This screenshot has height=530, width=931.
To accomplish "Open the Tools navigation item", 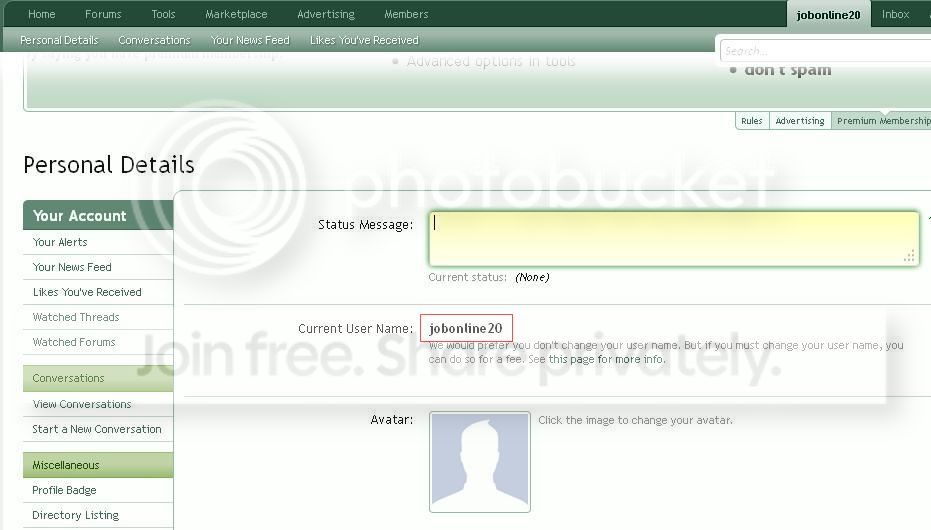I will coord(163,14).
